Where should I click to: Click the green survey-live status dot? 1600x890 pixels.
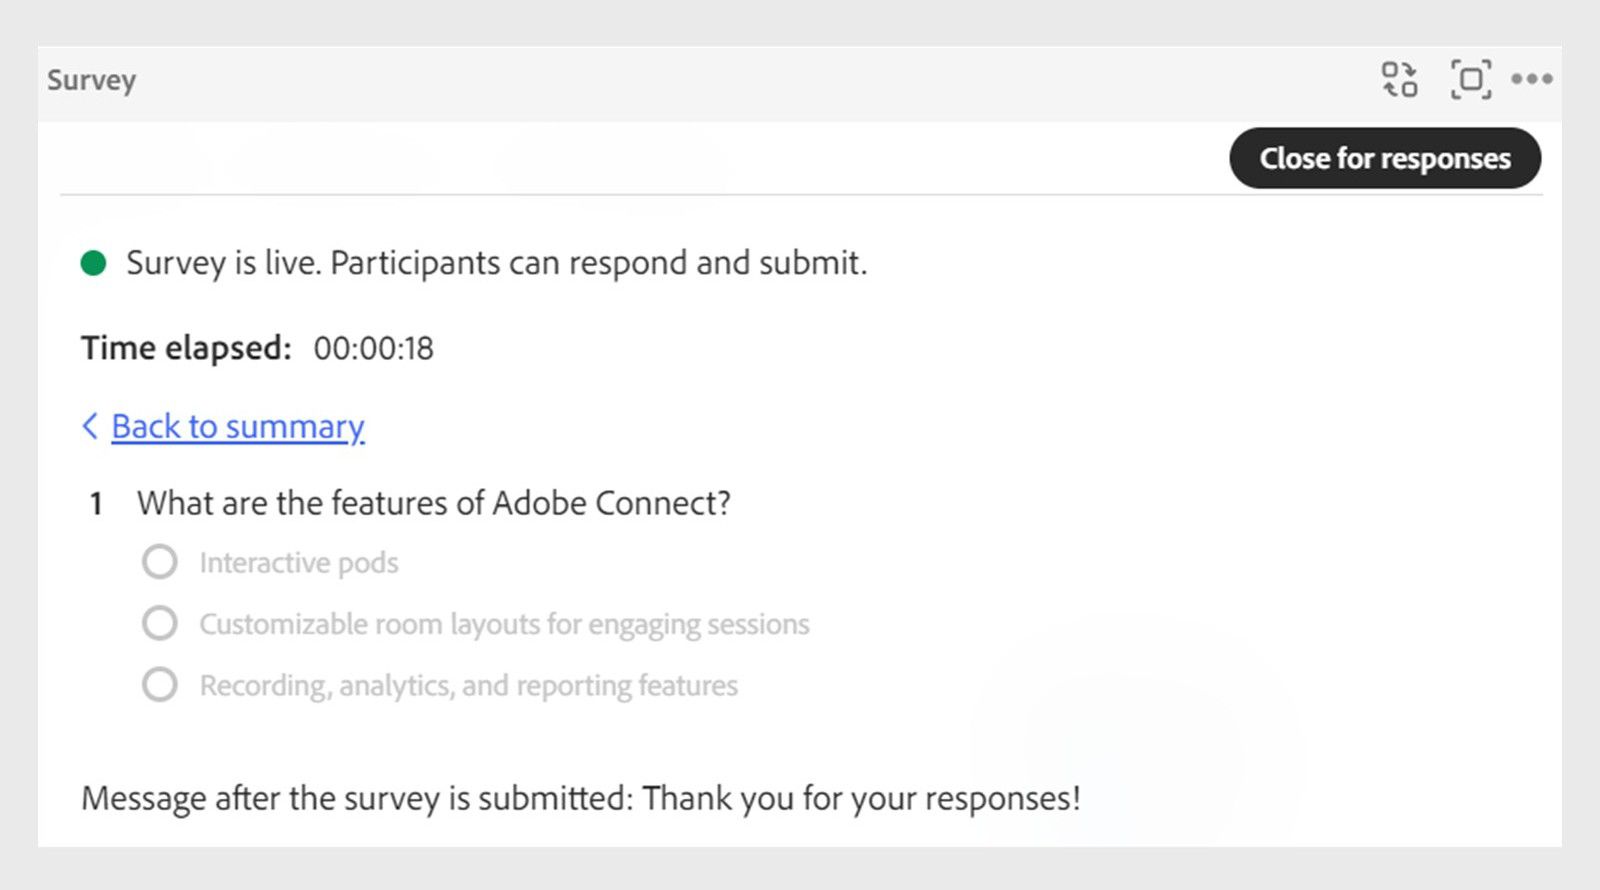point(91,263)
